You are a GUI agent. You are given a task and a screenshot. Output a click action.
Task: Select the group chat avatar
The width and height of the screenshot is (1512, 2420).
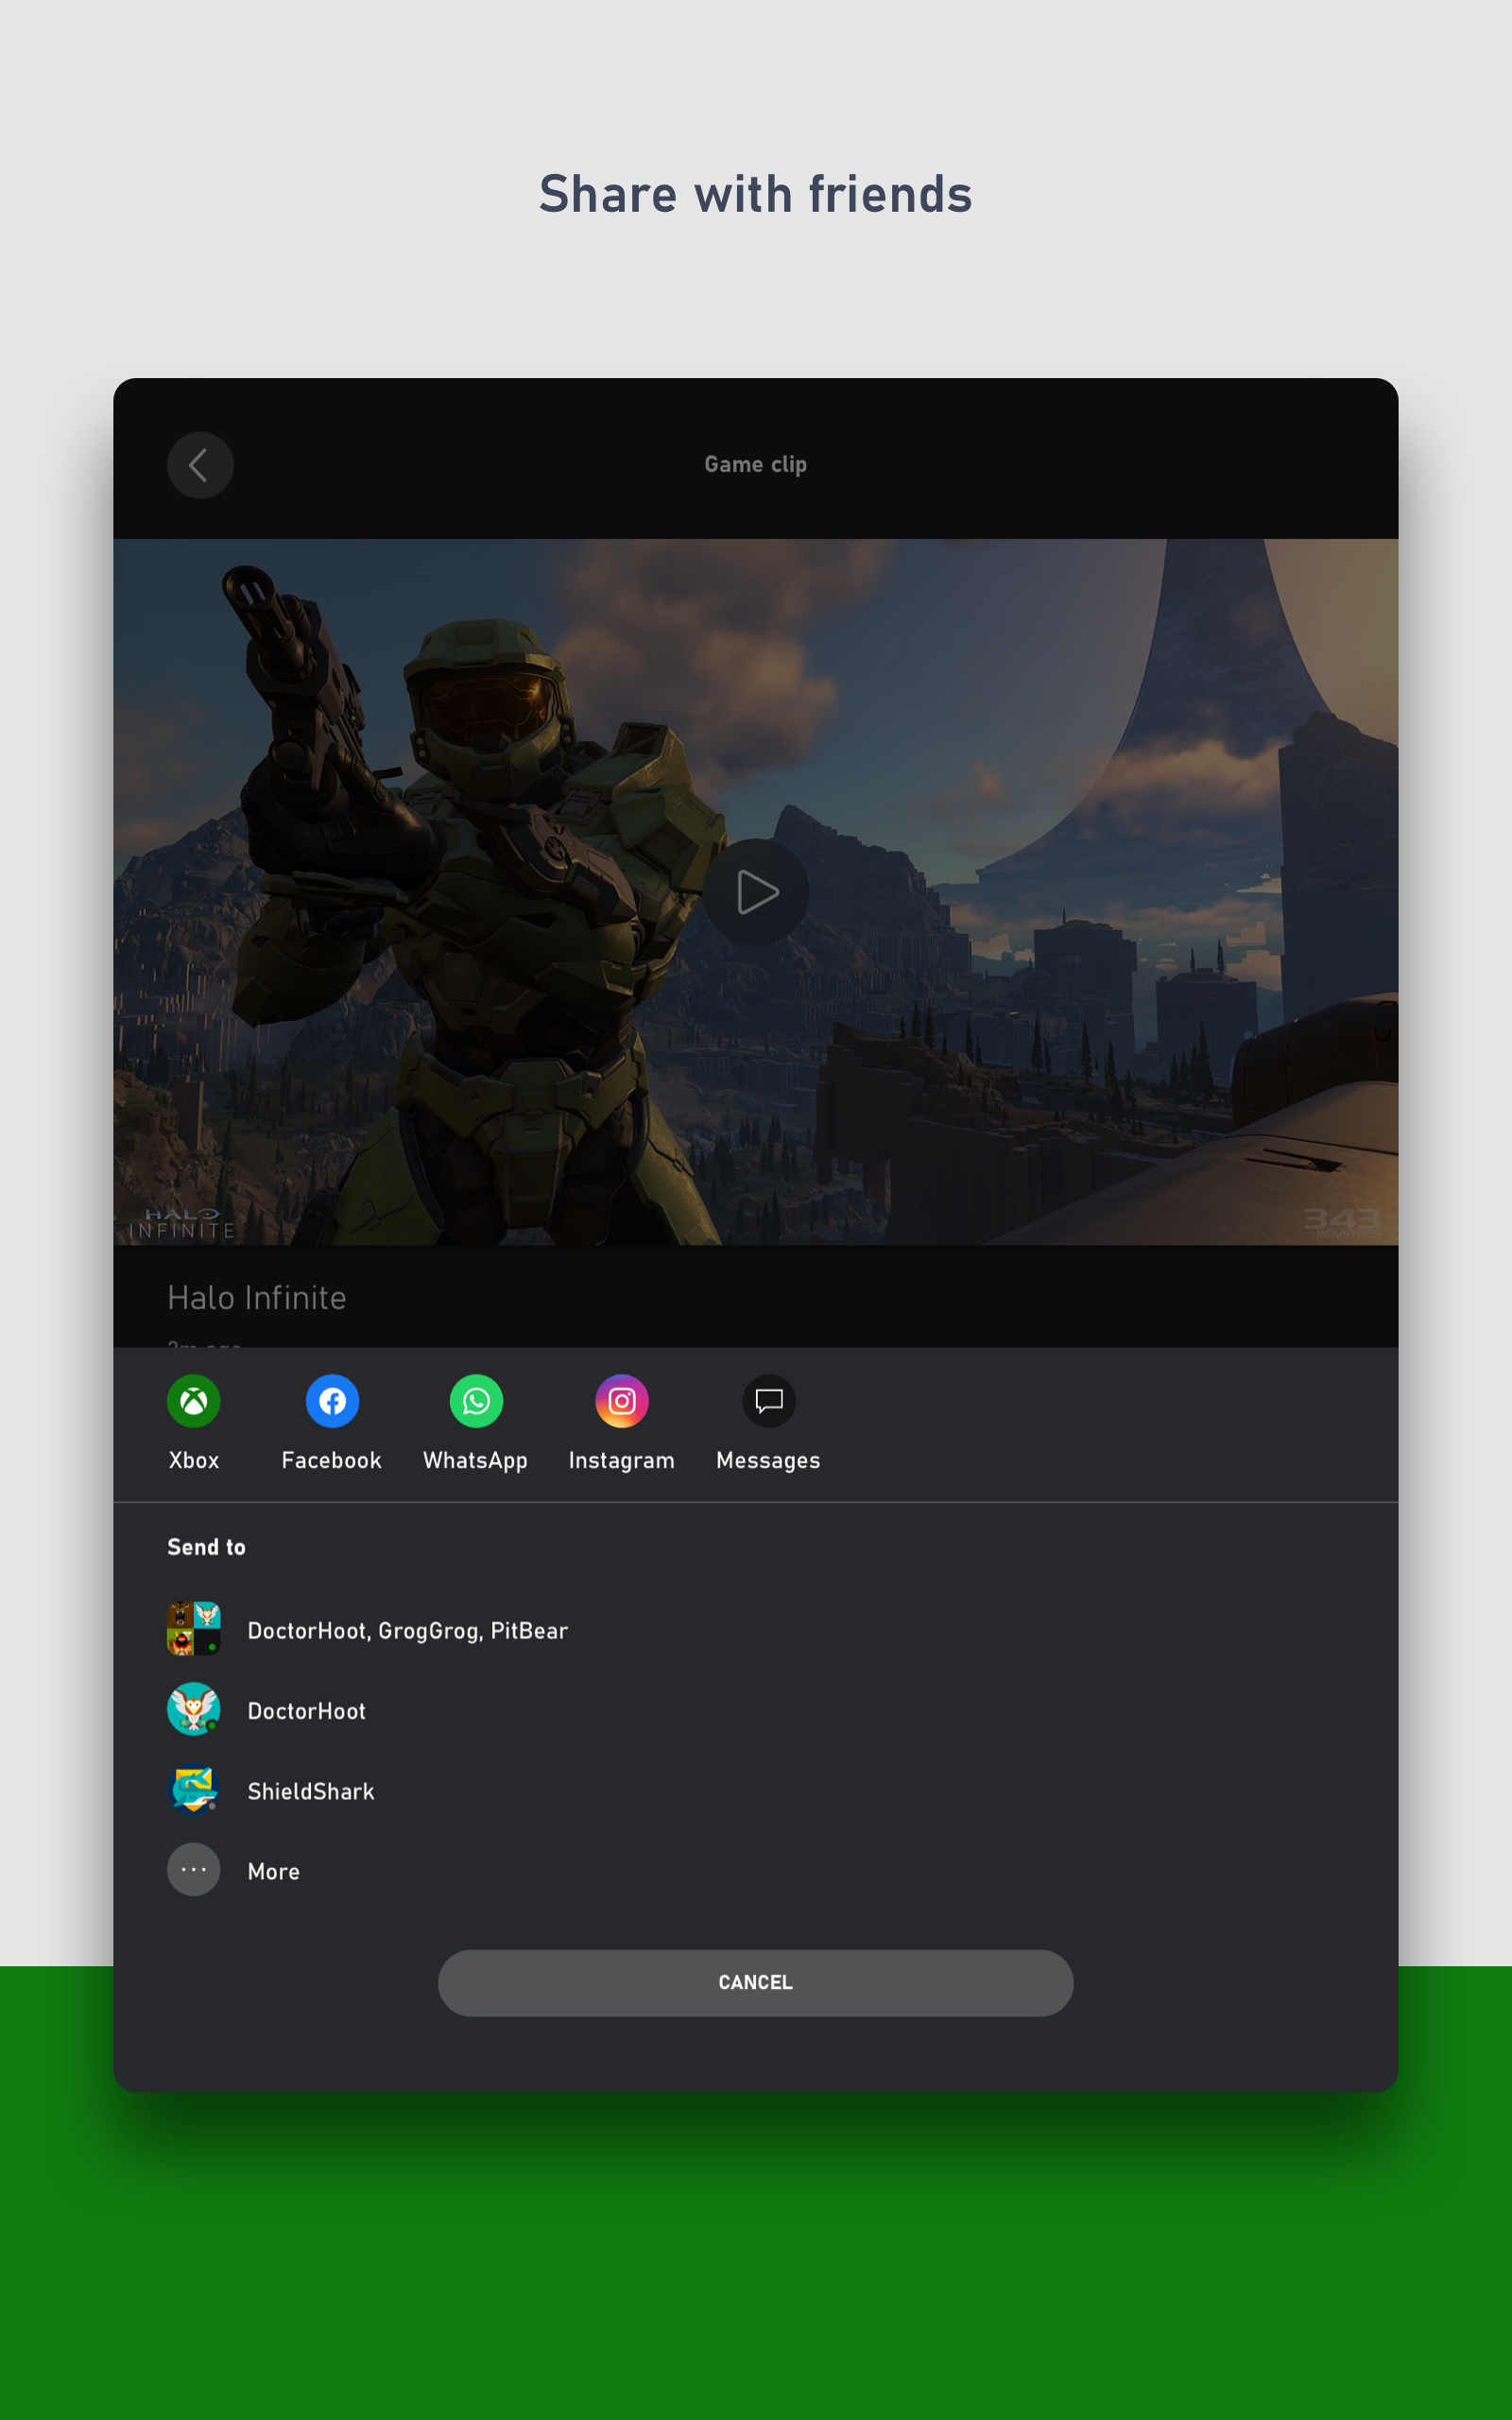tap(194, 1629)
